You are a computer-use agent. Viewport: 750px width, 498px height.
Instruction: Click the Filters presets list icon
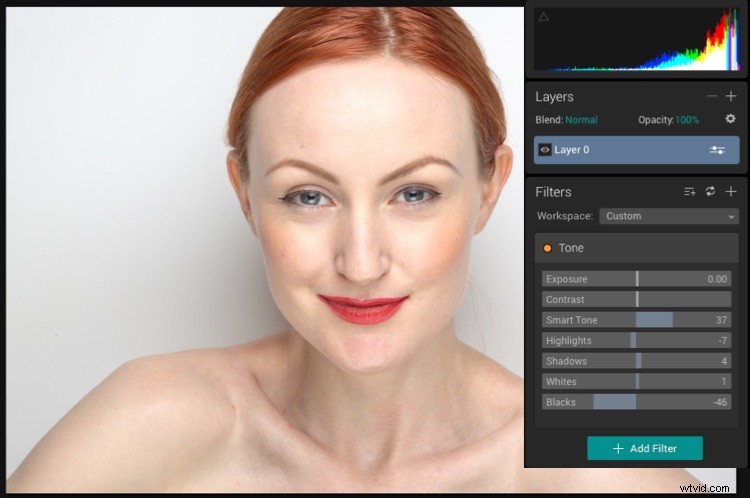(x=690, y=192)
